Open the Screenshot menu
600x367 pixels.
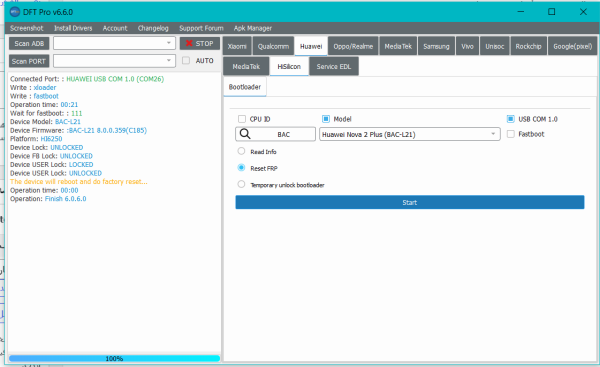[x=26, y=28]
